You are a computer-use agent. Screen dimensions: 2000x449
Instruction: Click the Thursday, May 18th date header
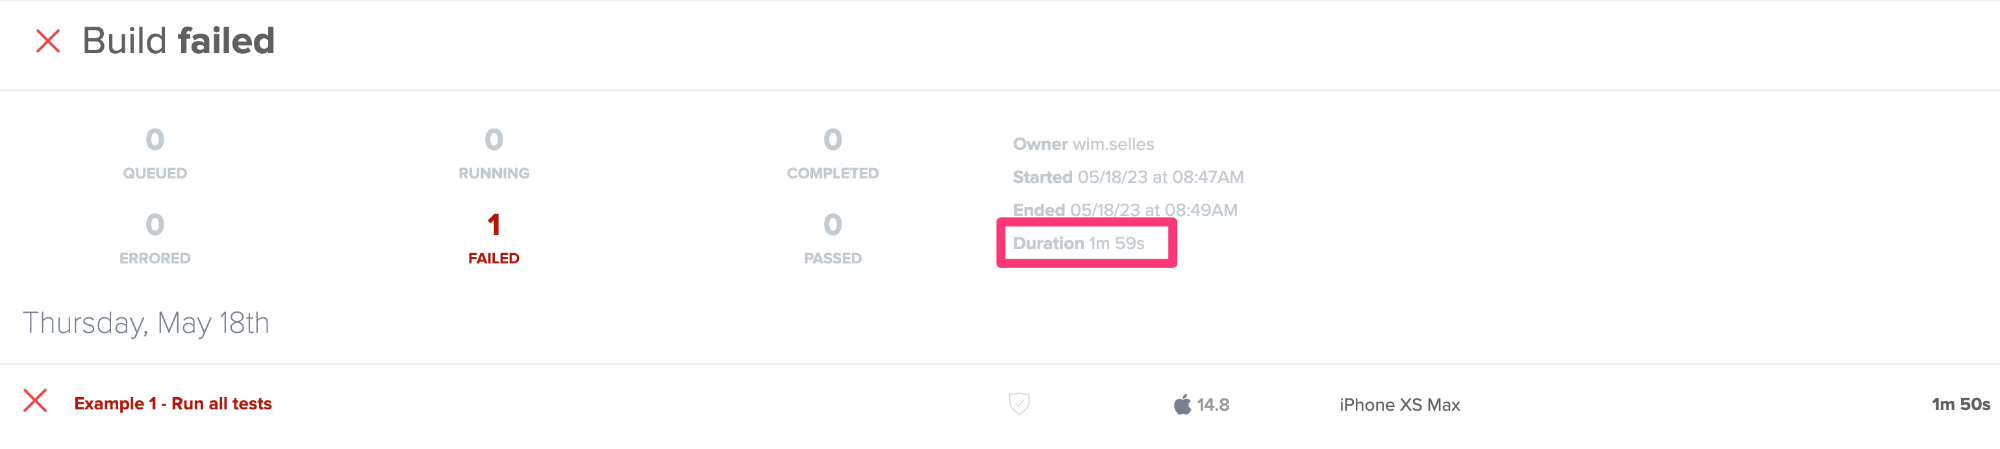(x=146, y=323)
